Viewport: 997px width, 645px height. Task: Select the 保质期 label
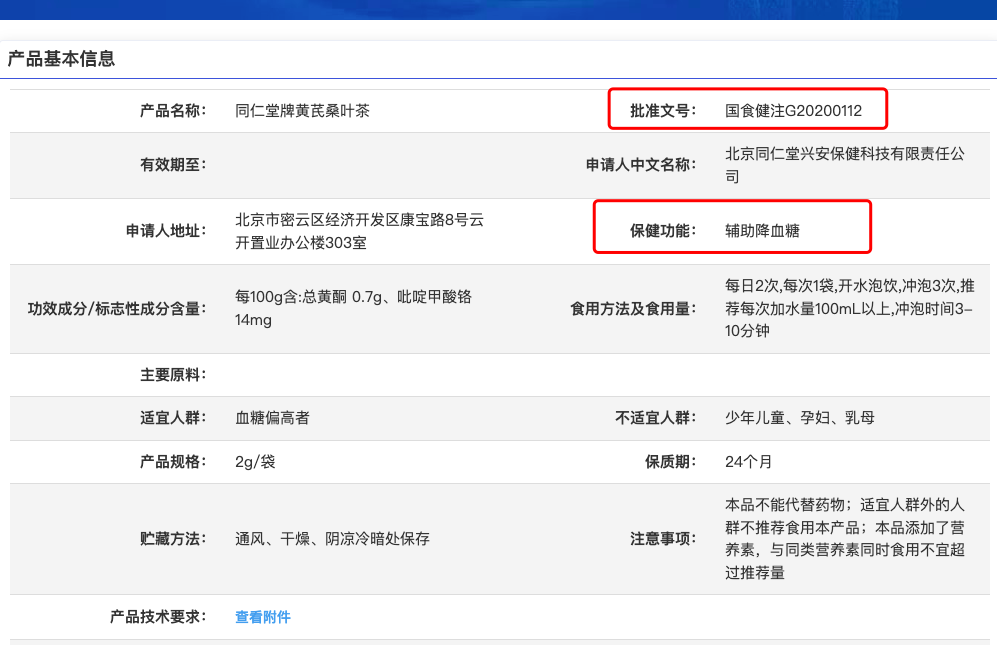point(671,462)
